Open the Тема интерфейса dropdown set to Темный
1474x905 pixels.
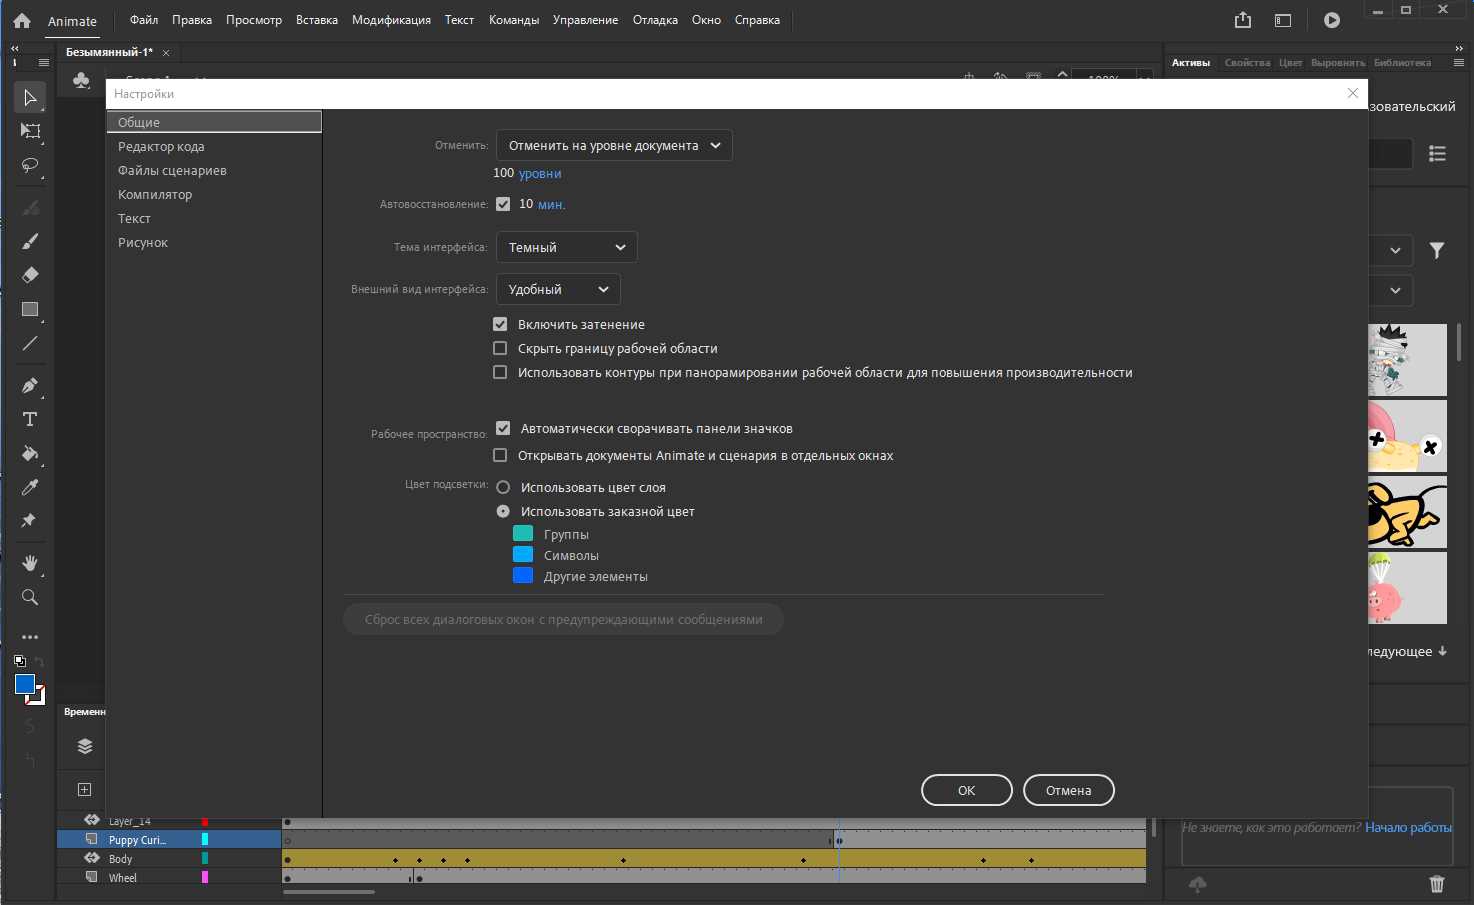pyautogui.click(x=567, y=247)
